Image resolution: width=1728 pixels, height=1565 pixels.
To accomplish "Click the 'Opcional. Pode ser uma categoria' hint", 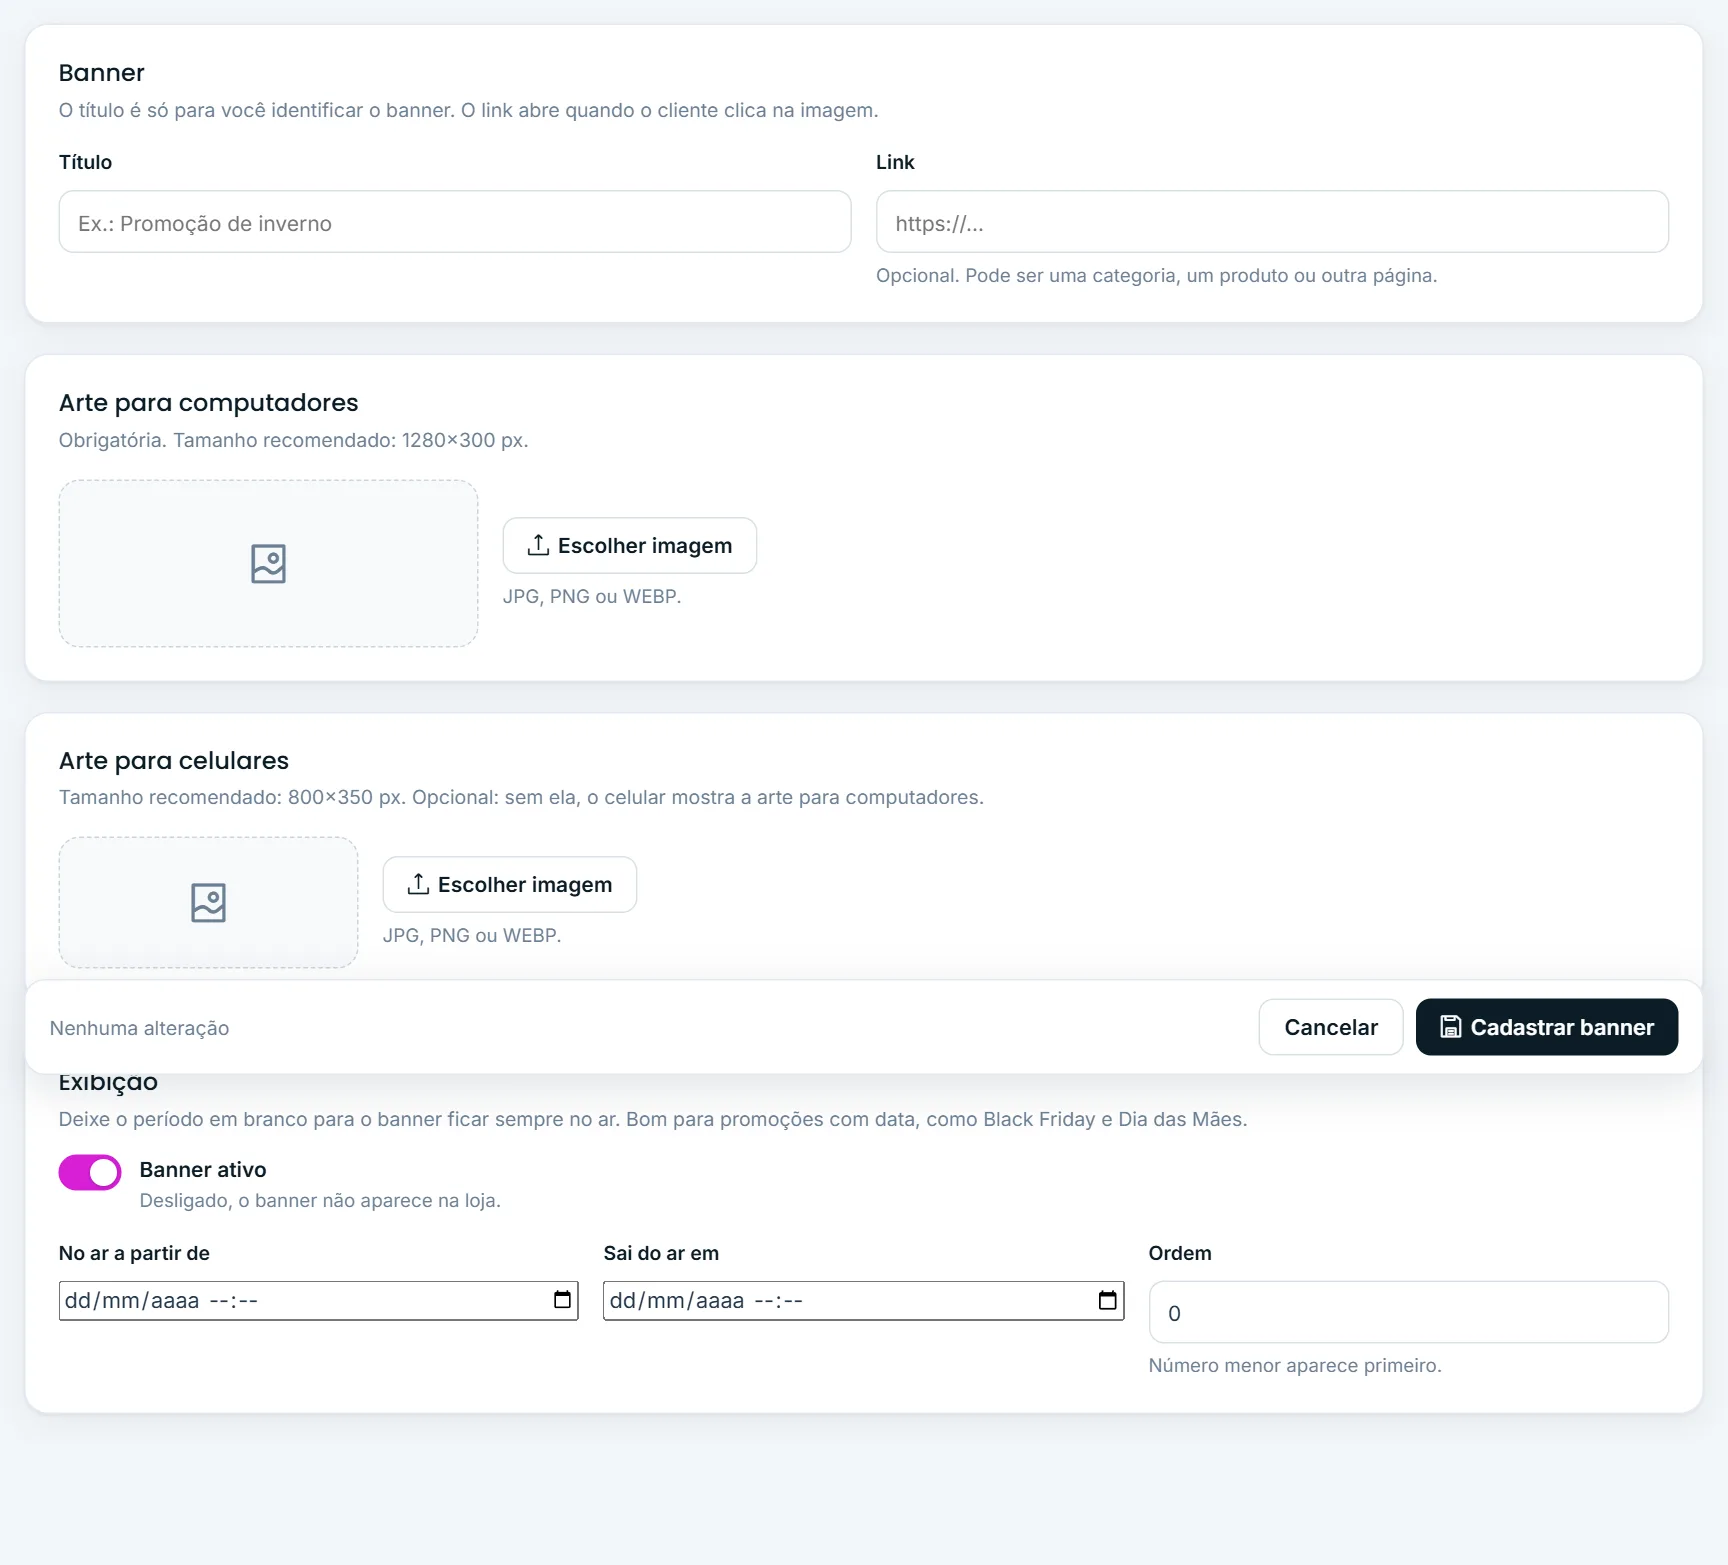I will [x=1157, y=276].
